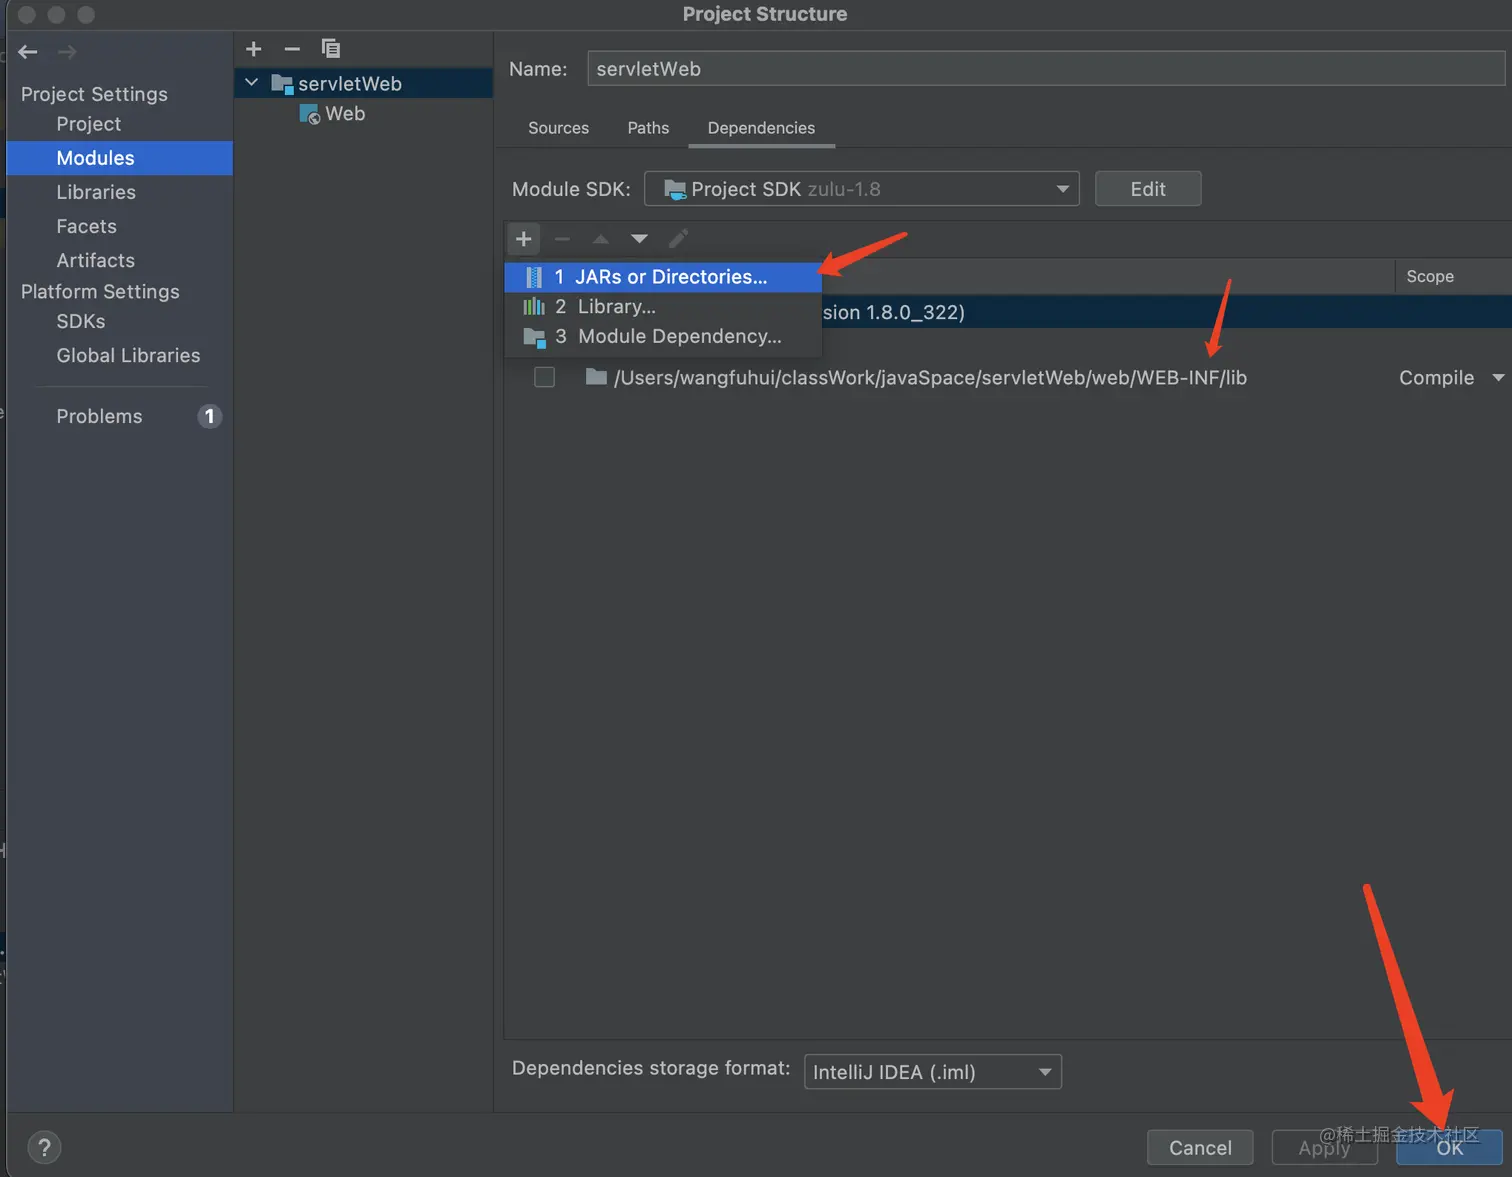Go back with the left arrow icon
Image resolution: width=1512 pixels, height=1177 pixels.
point(28,52)
